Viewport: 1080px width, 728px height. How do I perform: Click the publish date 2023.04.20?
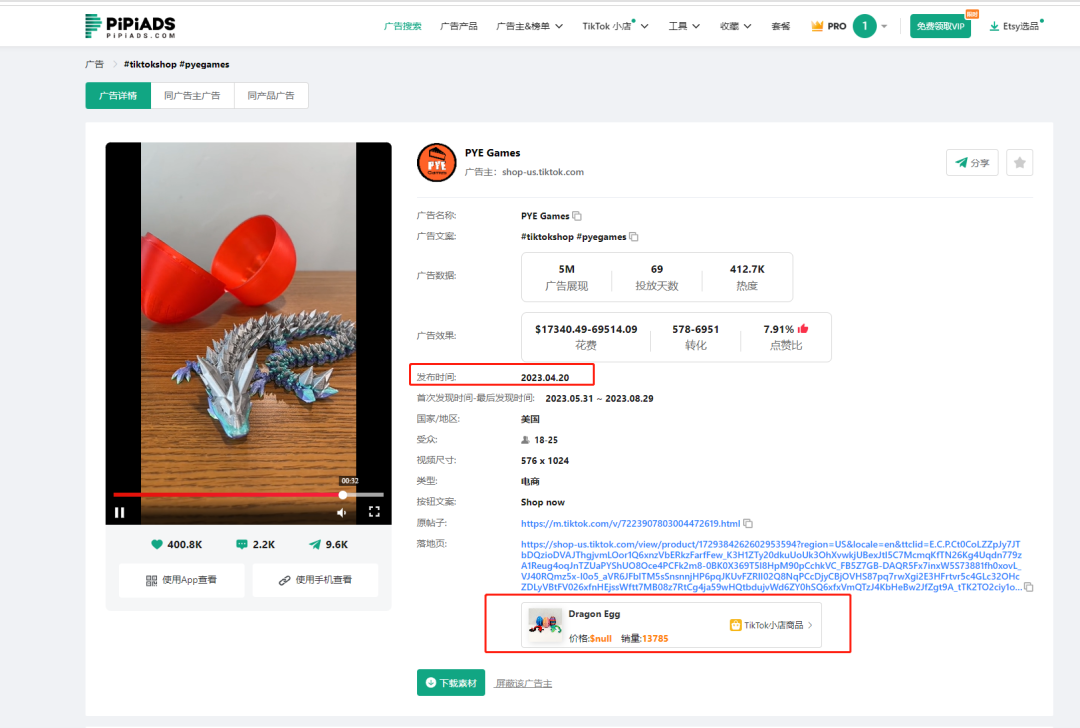(545, 377)
